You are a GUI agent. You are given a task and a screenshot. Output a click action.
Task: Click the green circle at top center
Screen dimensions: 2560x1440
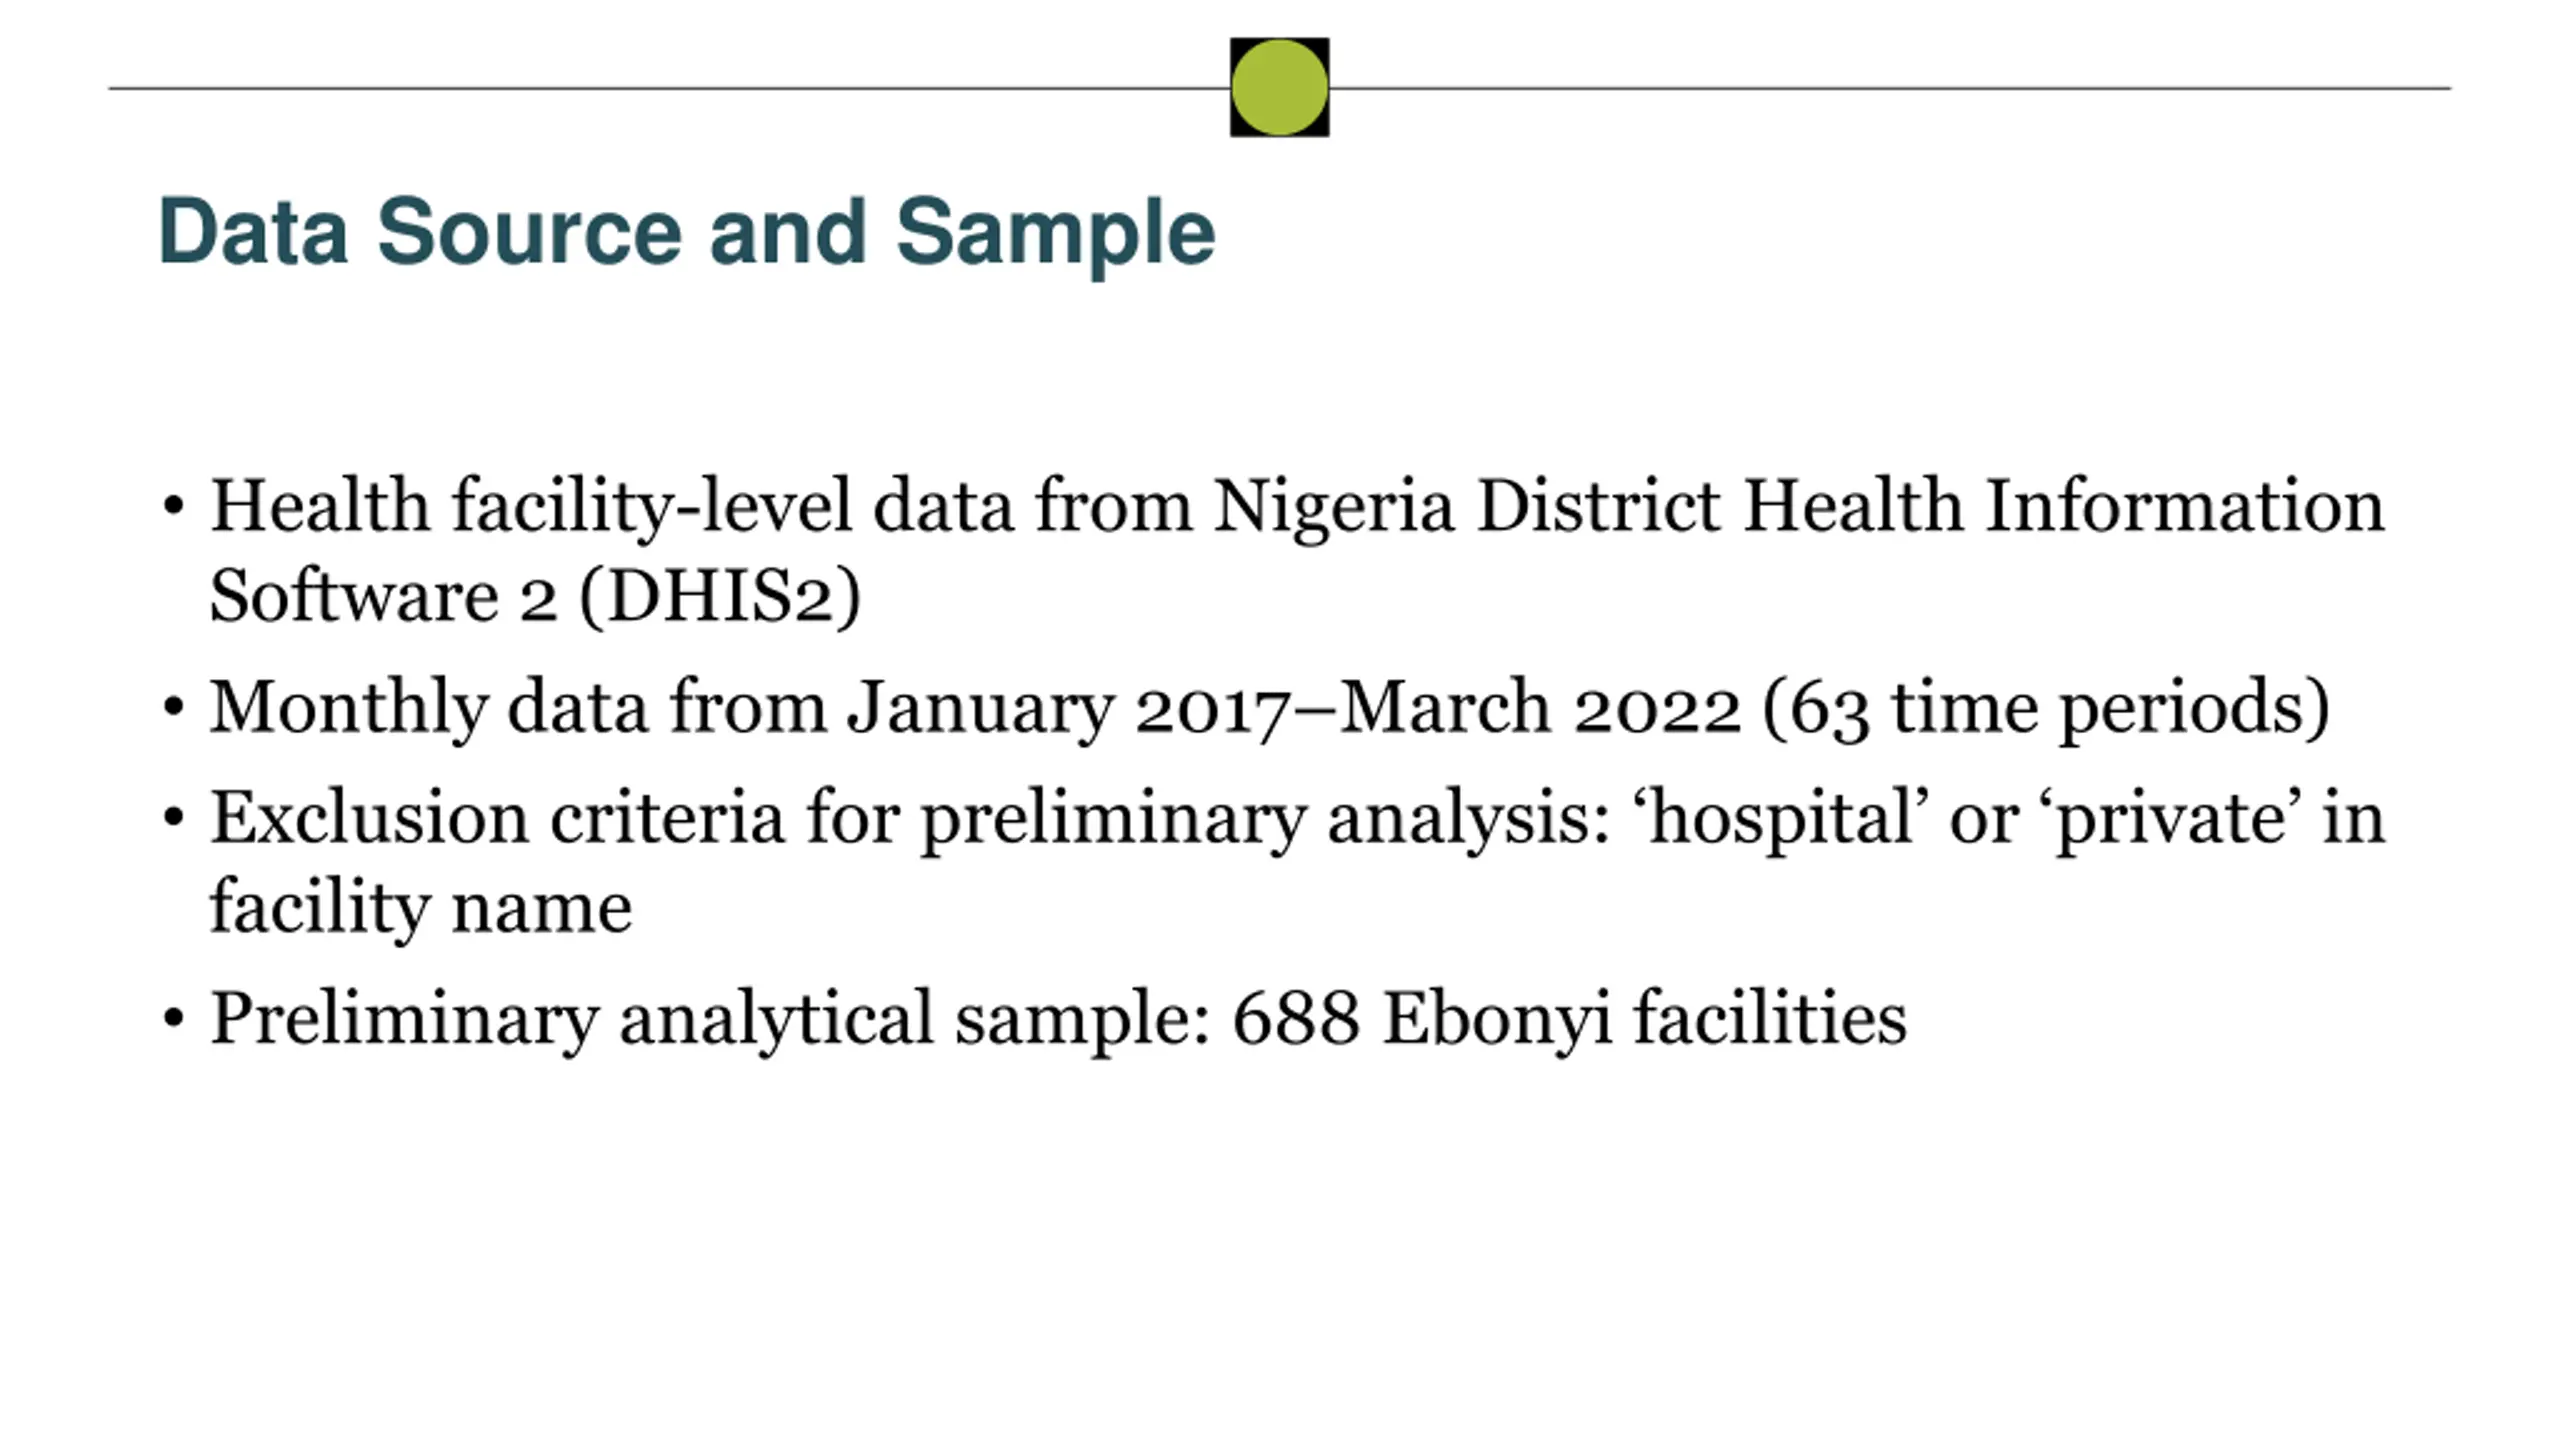(1279, 87)
